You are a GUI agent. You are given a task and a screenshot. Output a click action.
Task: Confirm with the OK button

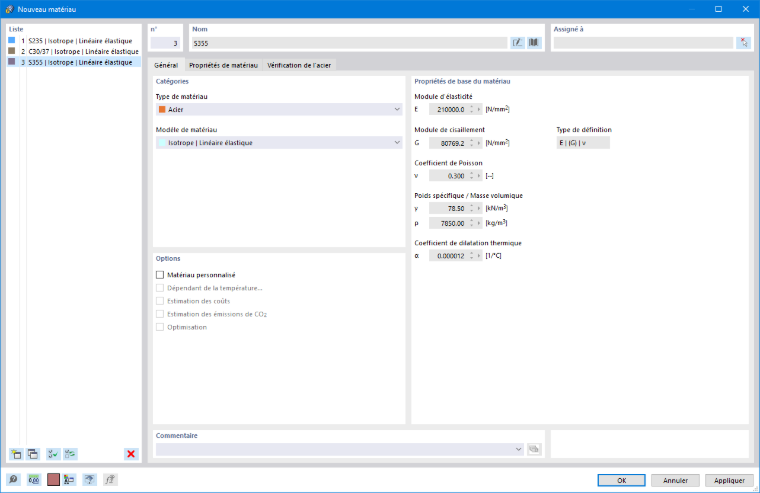621,480
